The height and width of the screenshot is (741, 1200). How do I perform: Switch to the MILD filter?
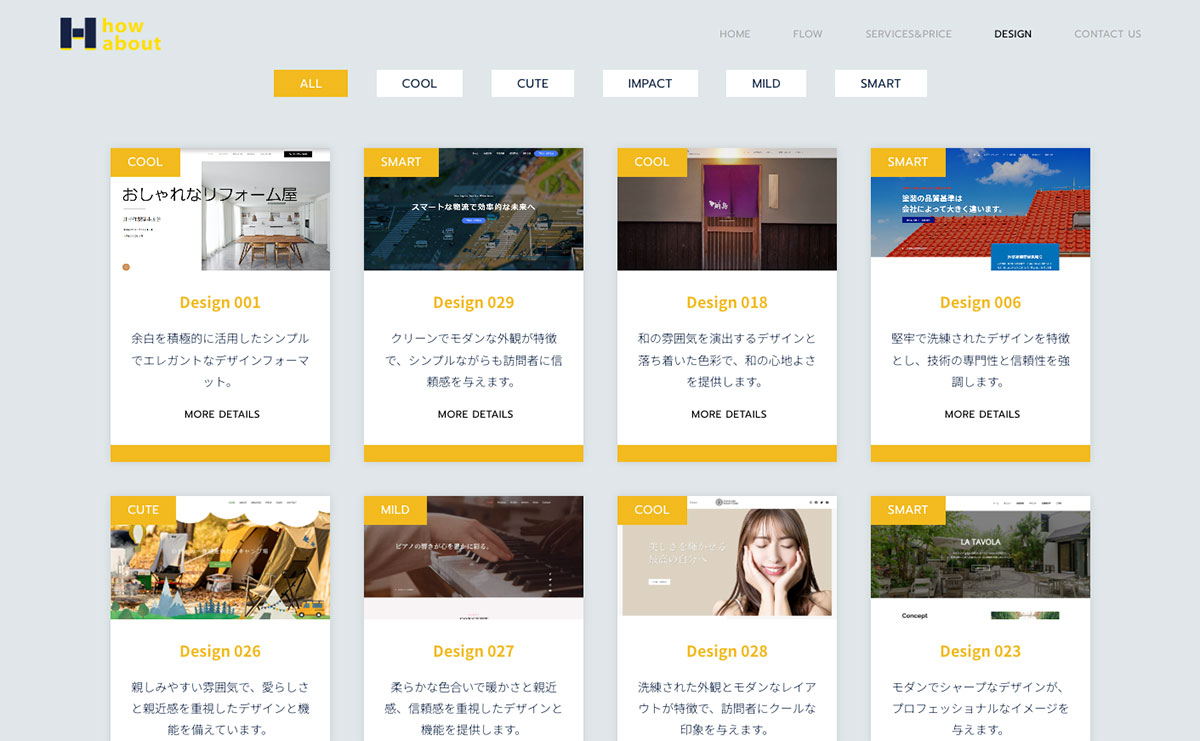(x=766, y=84)
